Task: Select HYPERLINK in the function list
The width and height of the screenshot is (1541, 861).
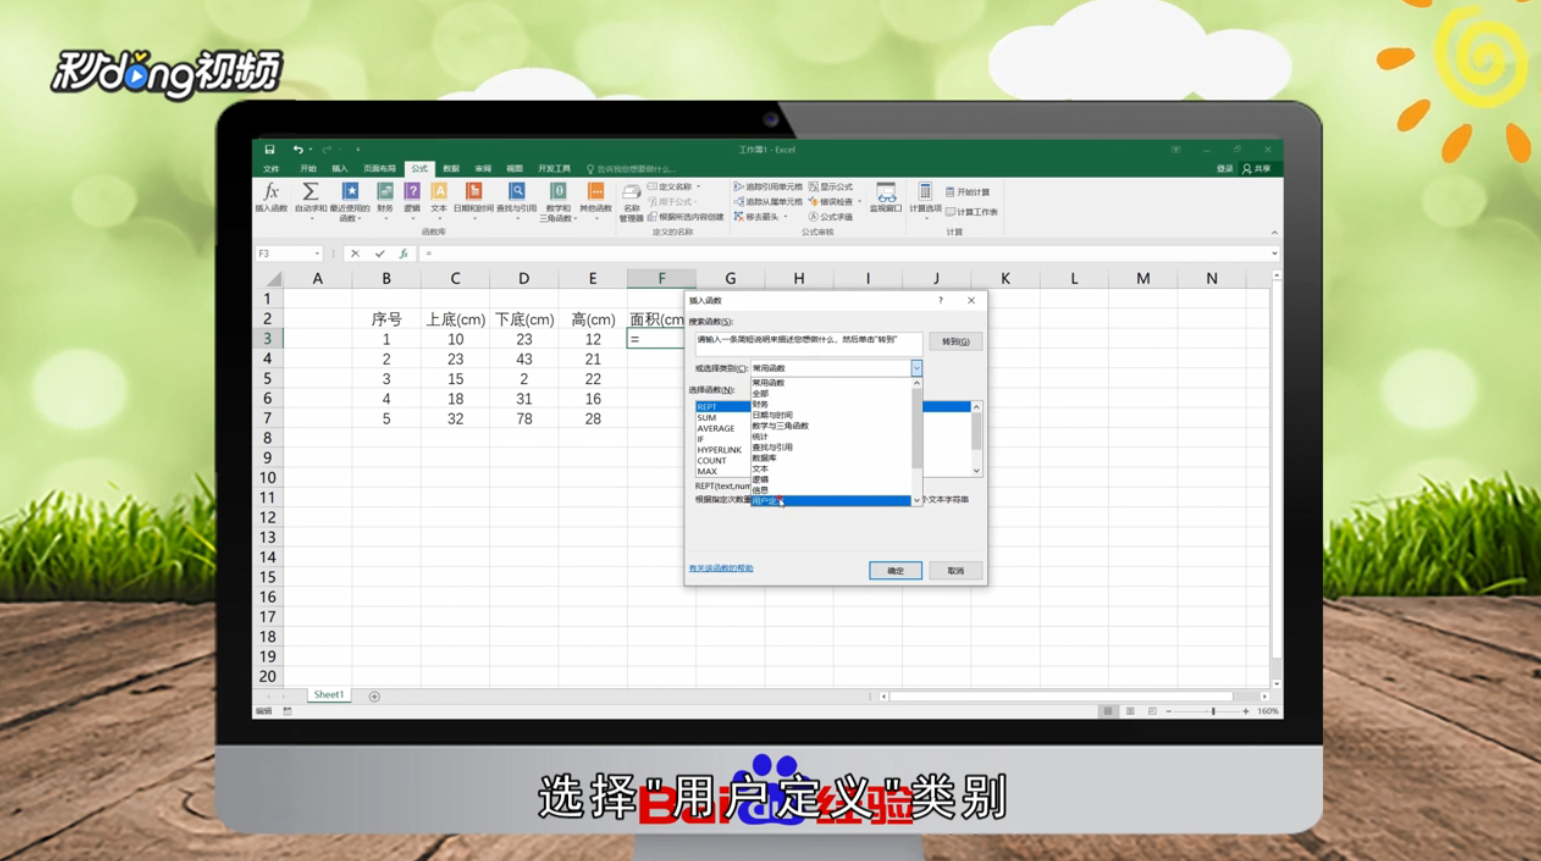Action: pyautogui.click(x=720, y=450)
